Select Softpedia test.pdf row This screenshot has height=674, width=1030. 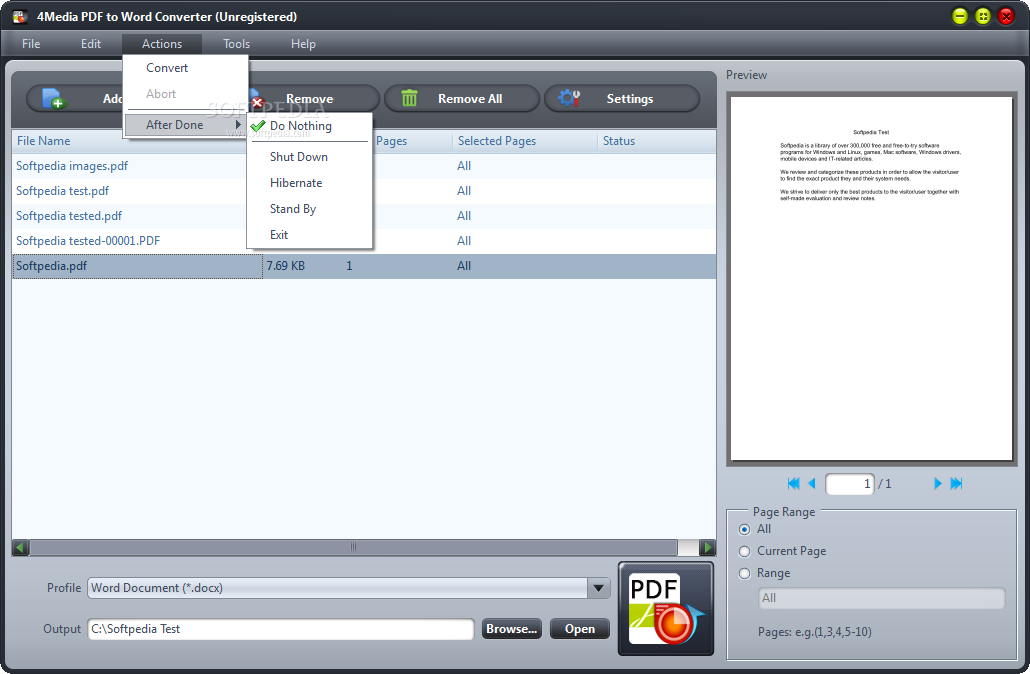click(364, 191)
